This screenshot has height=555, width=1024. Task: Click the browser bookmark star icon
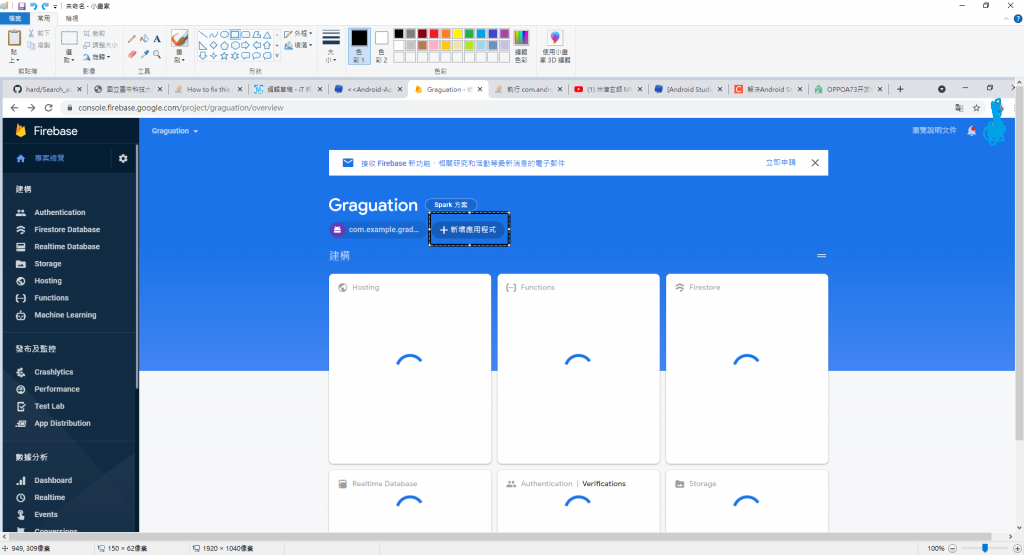click(976, 108)
